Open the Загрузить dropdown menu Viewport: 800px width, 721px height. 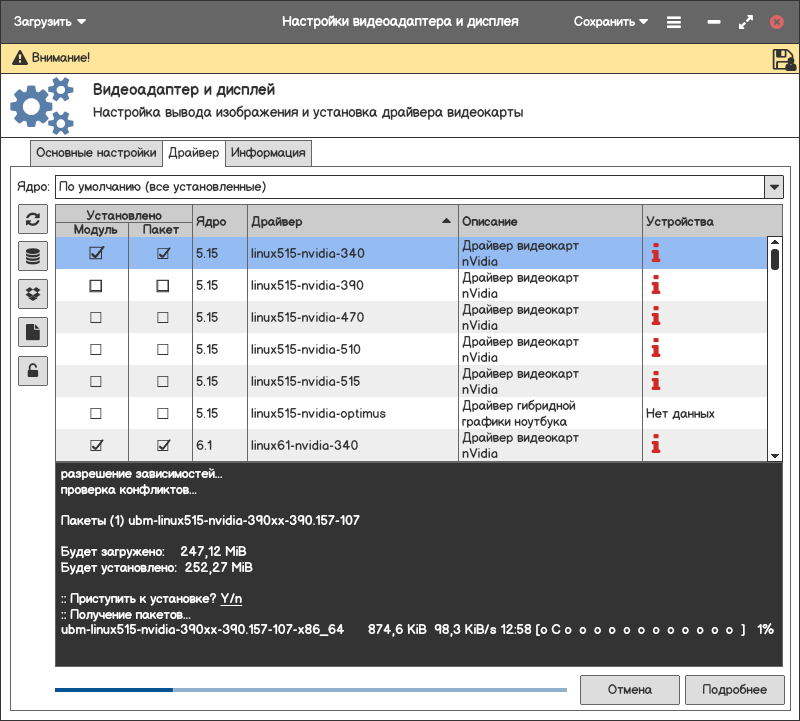[x=50, y=22]
